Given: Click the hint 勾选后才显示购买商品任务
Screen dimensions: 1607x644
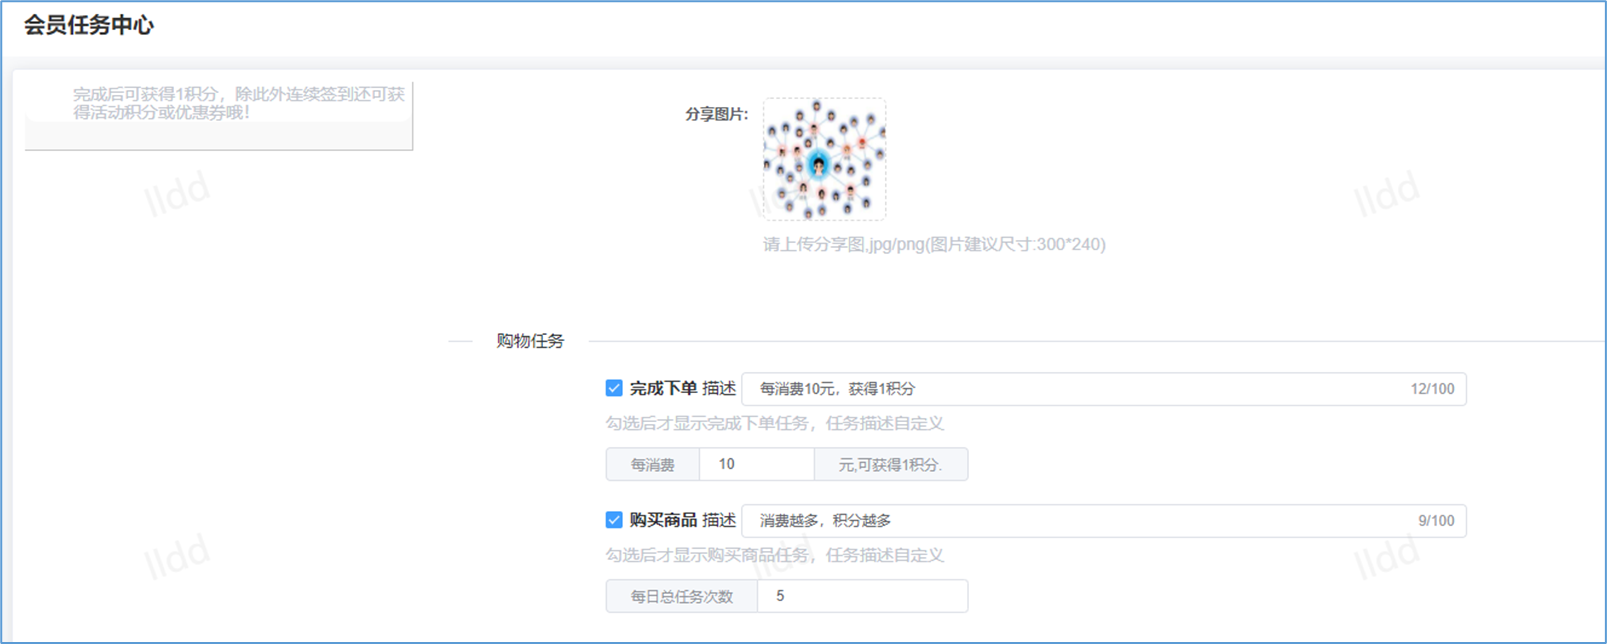Looking at the screenshot, I should click(x=775, y=555).
